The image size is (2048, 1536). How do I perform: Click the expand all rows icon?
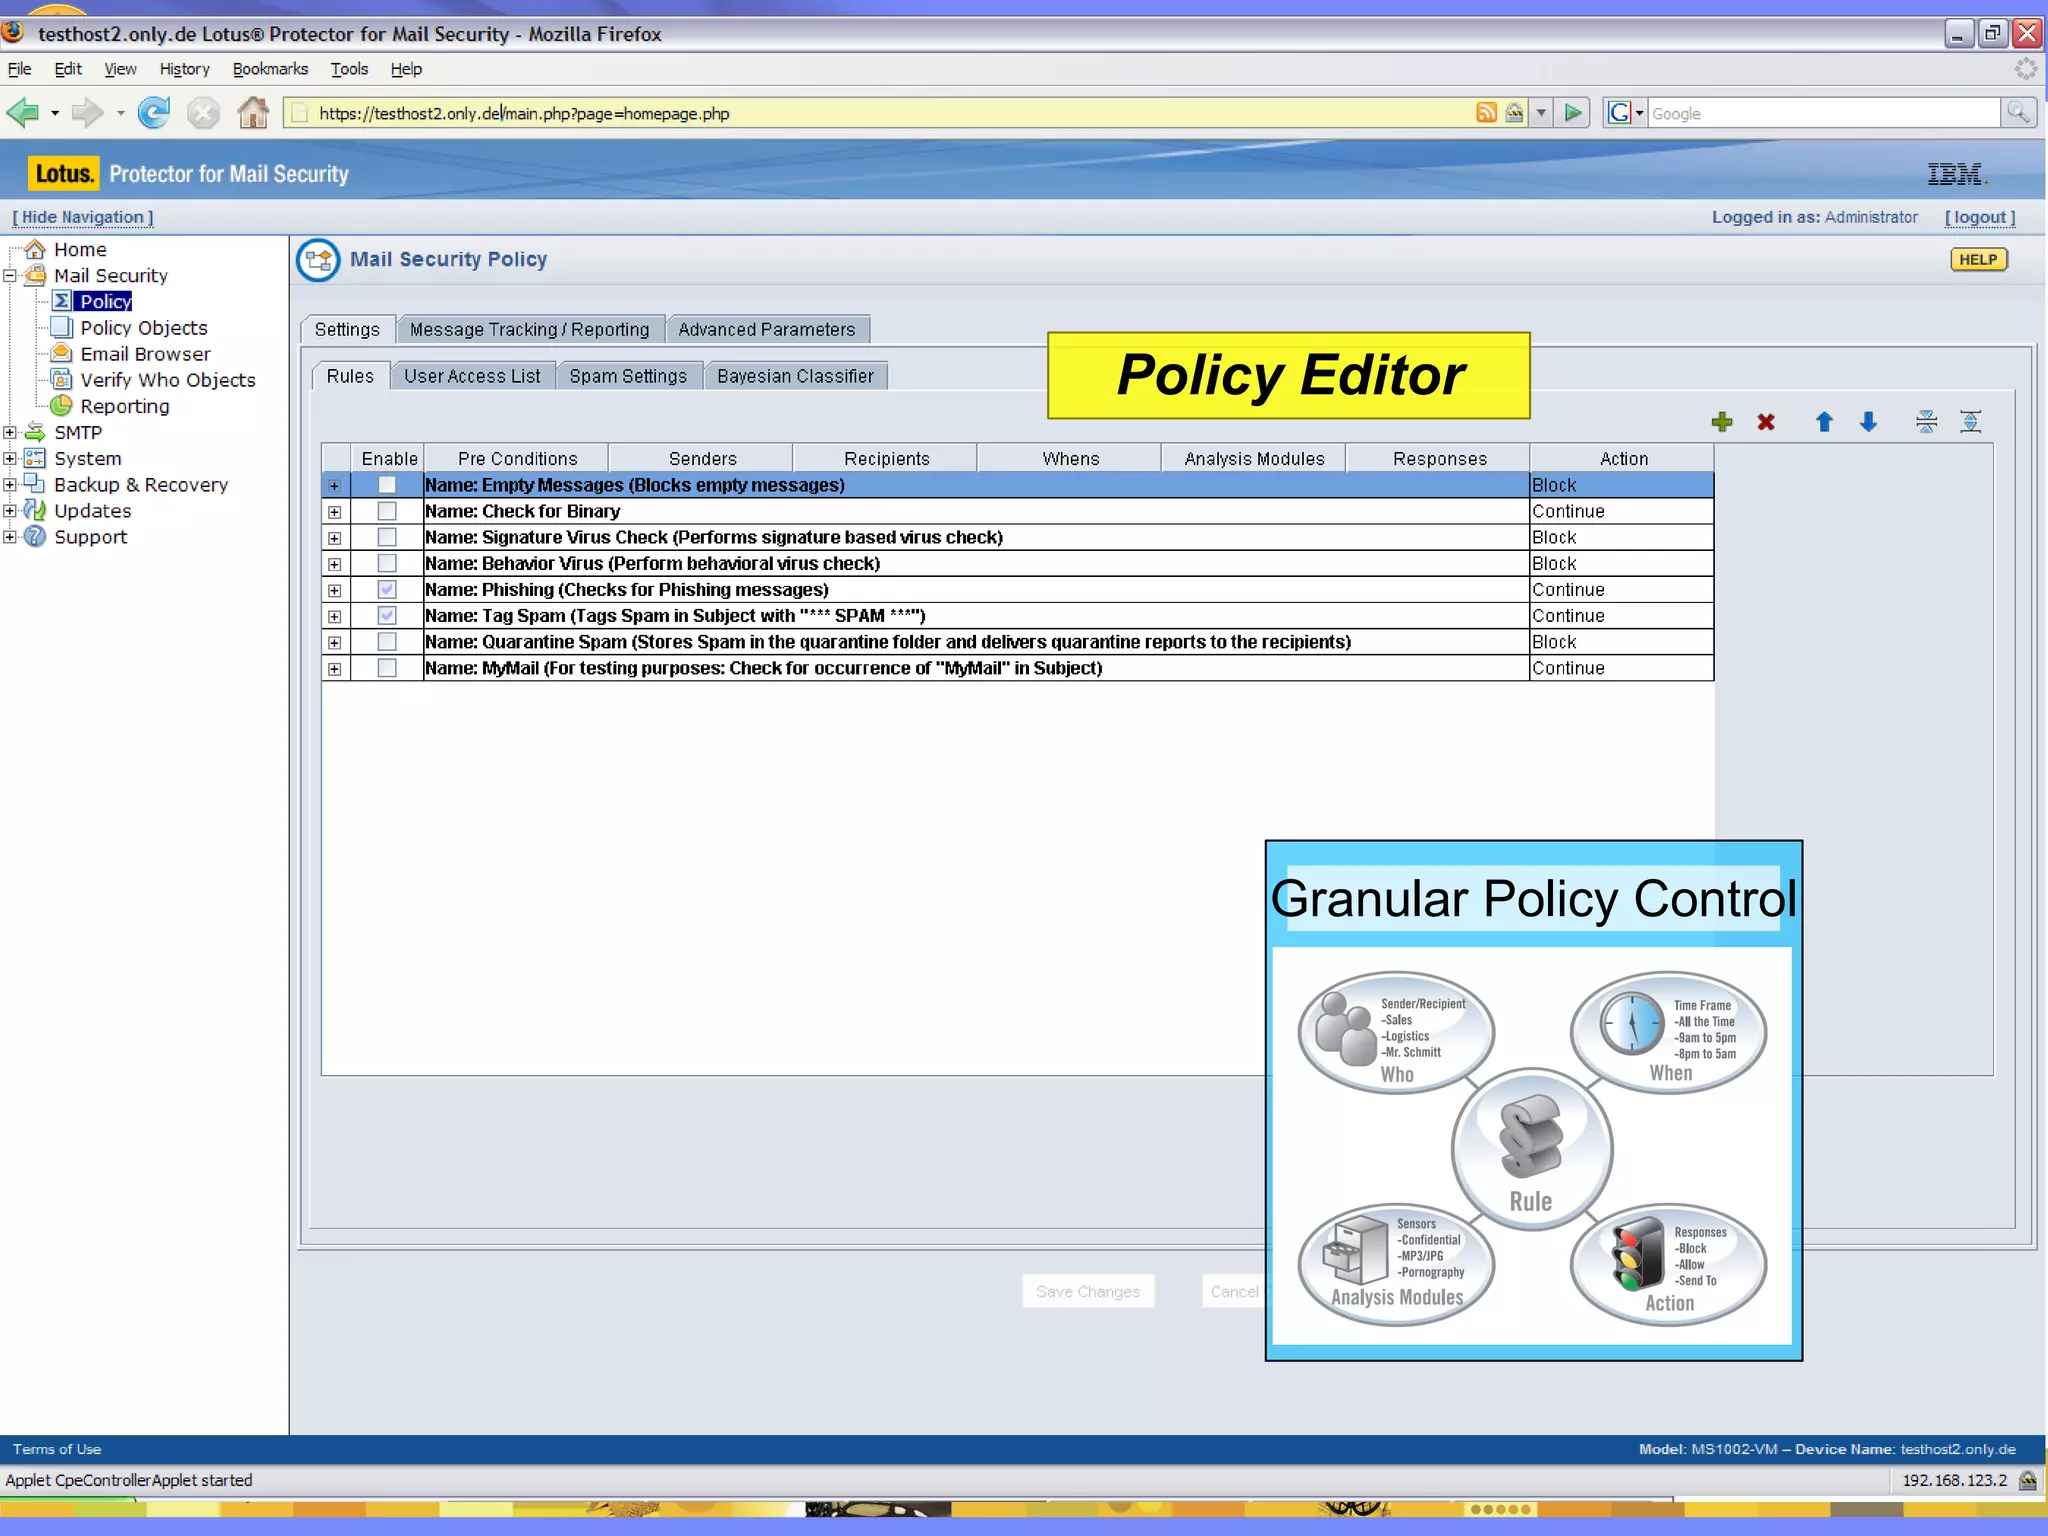(x=1970, y=422)
